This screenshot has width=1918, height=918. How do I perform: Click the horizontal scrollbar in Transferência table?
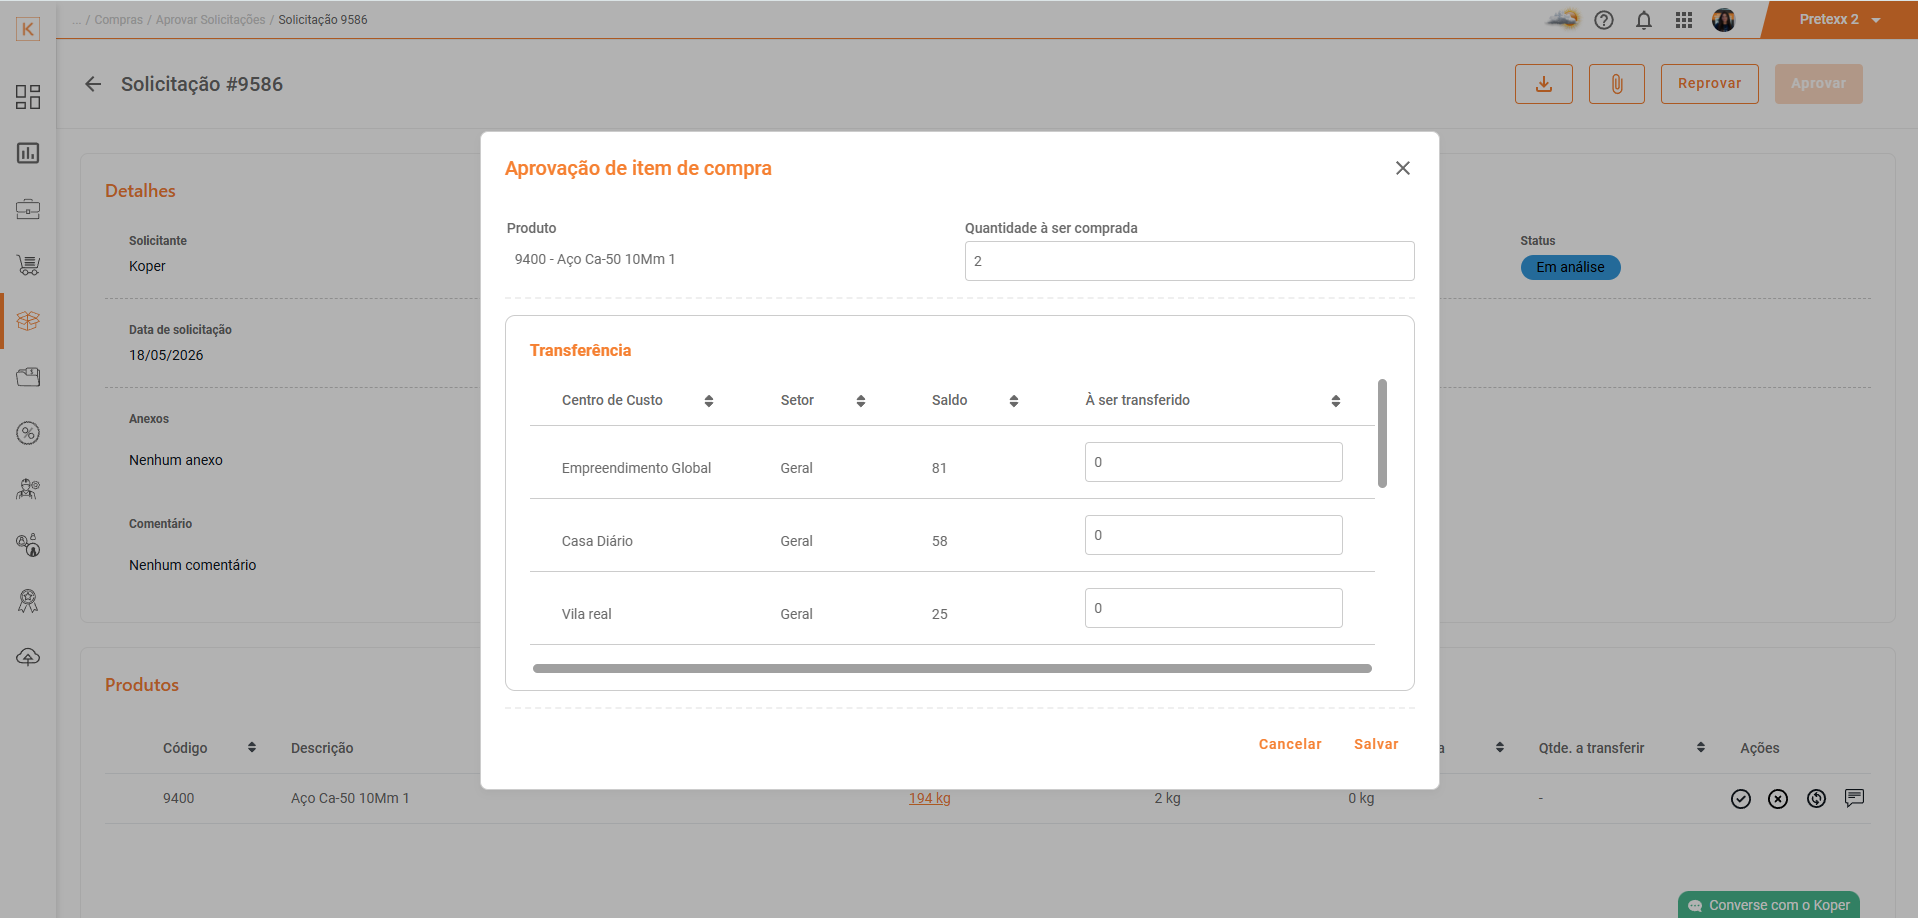click(x=952, y=668)
